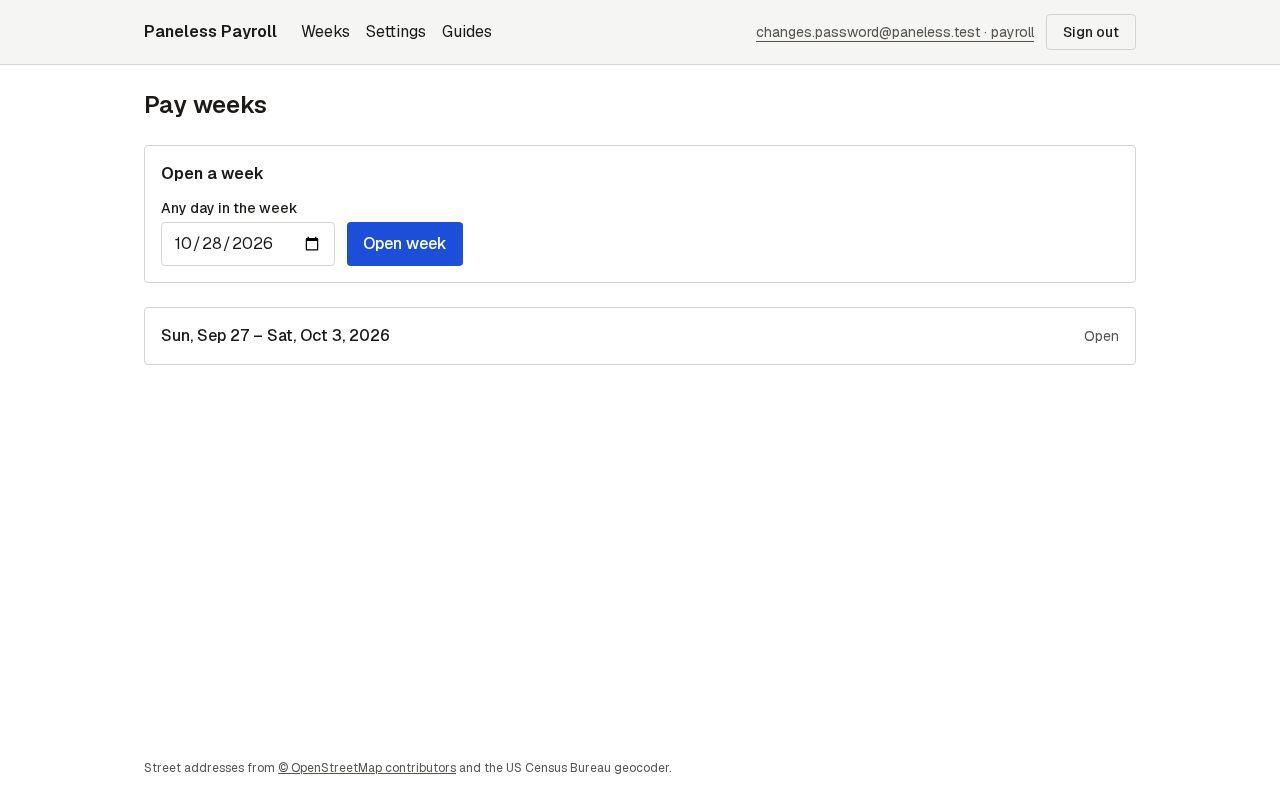Go to the Paneless Payroll home link
The width and height of the screenshot is (1280, 800).
[210, 32]
